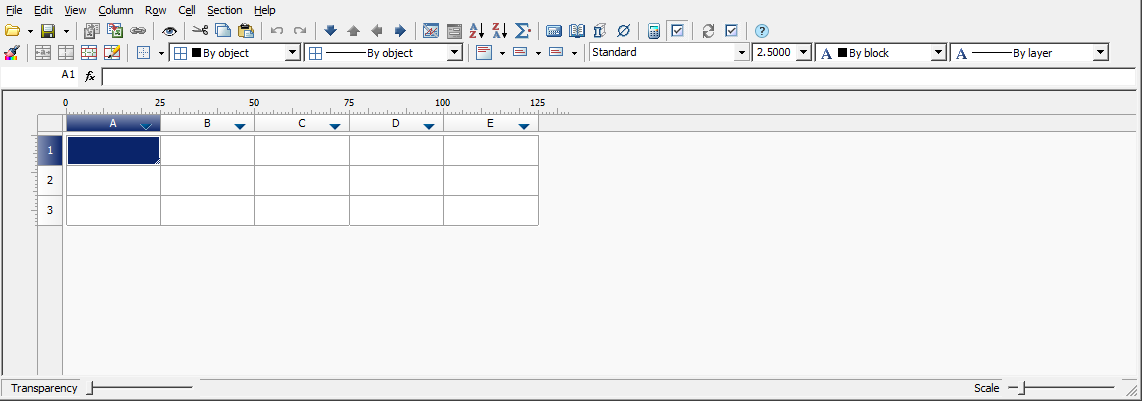This screenshot has height=401, width=1142.
Task: Open the Column menu
Action: 115,10
